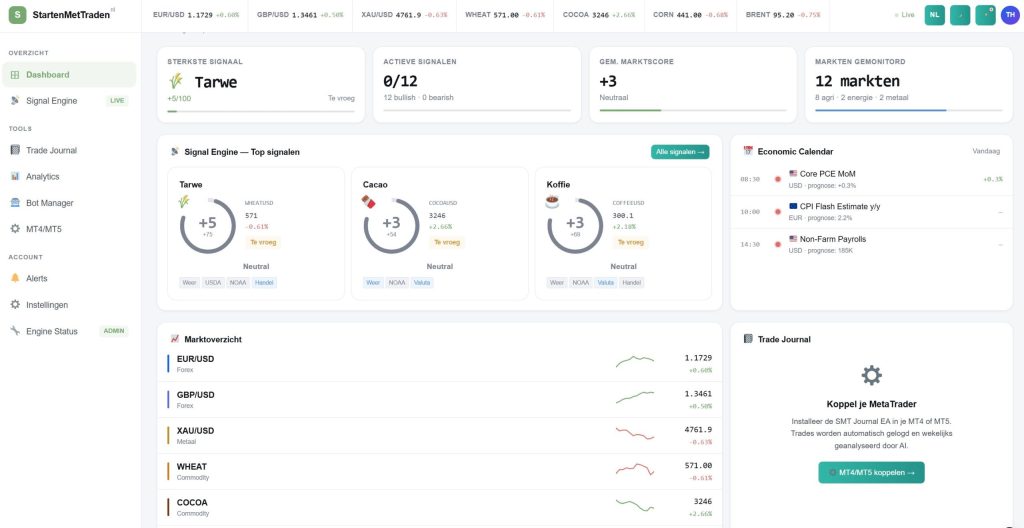
Task: Open Alerts via the bell icon
Action: click(x=15, y=278)
